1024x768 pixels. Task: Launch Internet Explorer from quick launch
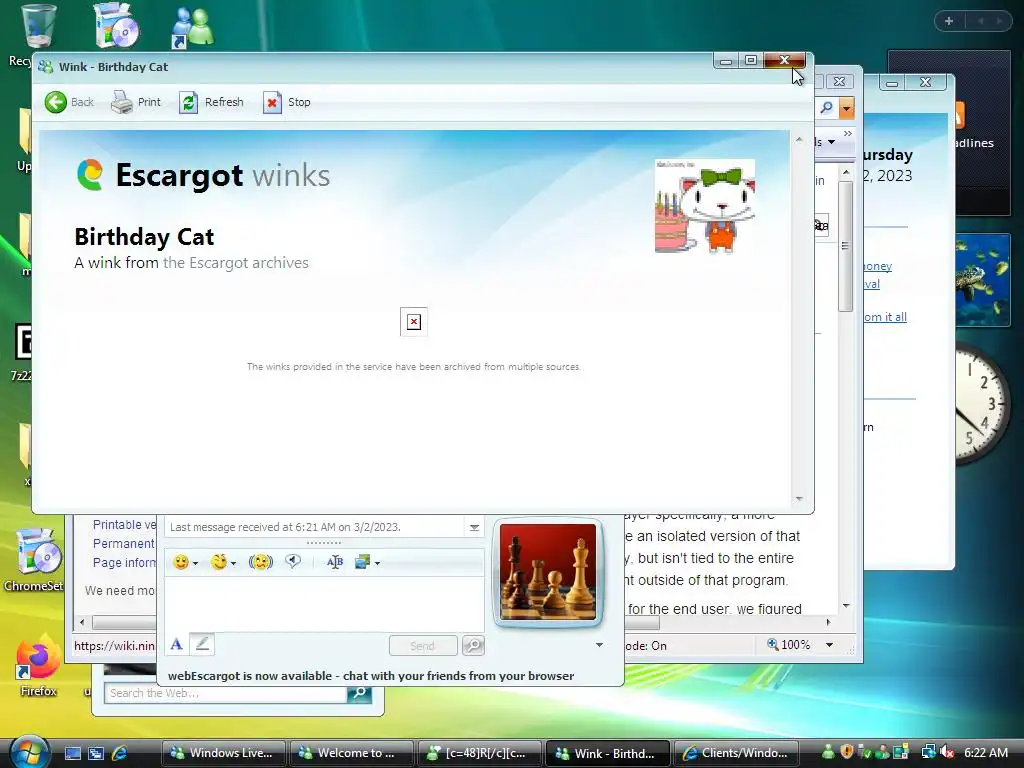click(120, 753)
